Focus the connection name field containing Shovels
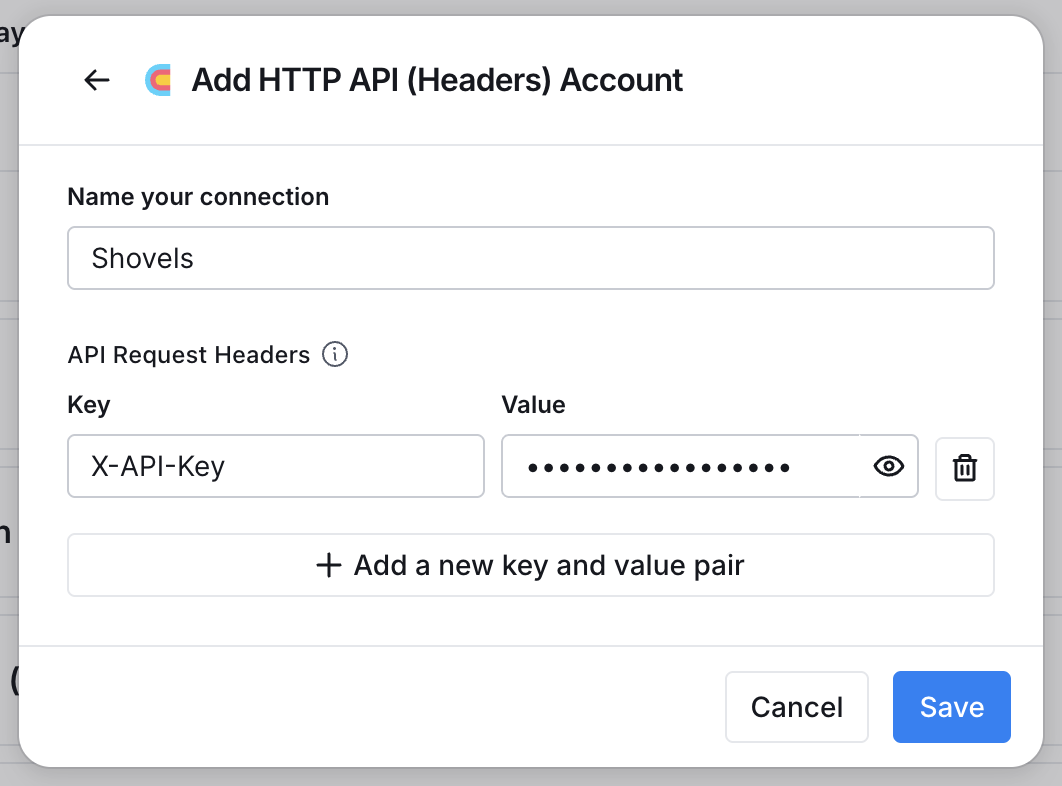 (531, 258)
